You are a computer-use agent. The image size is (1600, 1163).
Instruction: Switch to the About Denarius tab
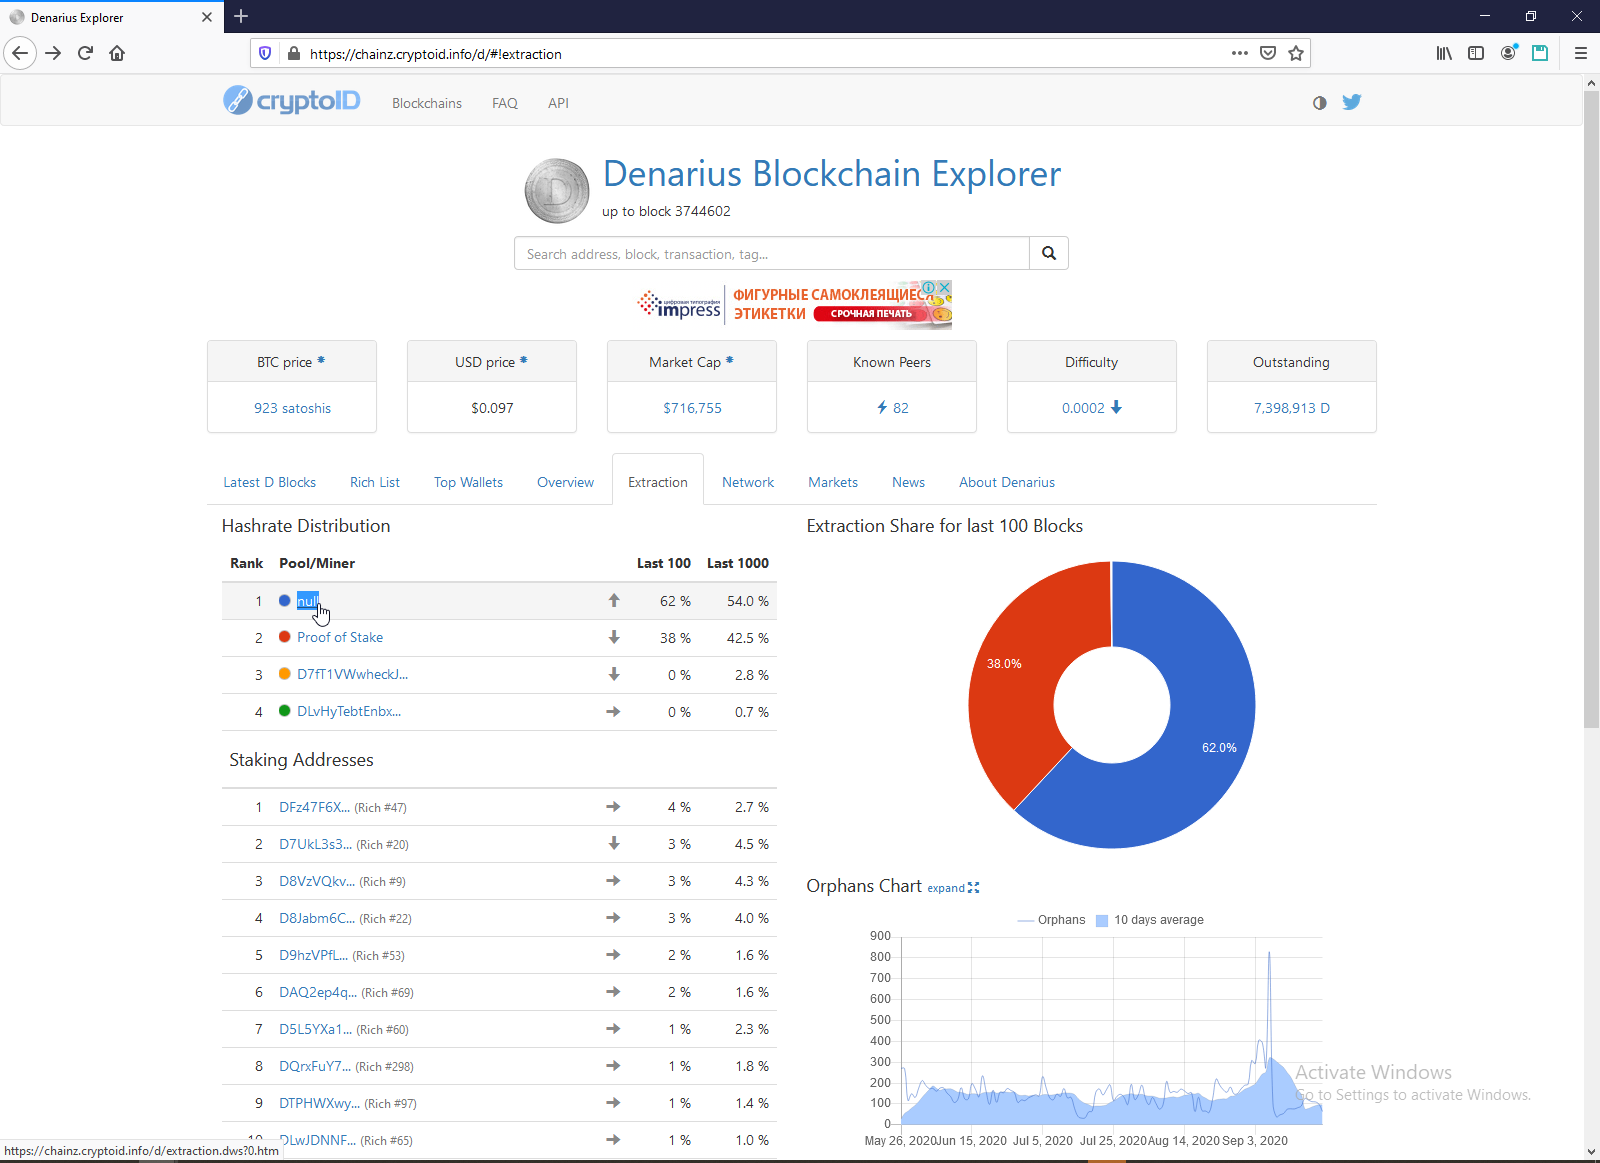[x=1007, y=482]
